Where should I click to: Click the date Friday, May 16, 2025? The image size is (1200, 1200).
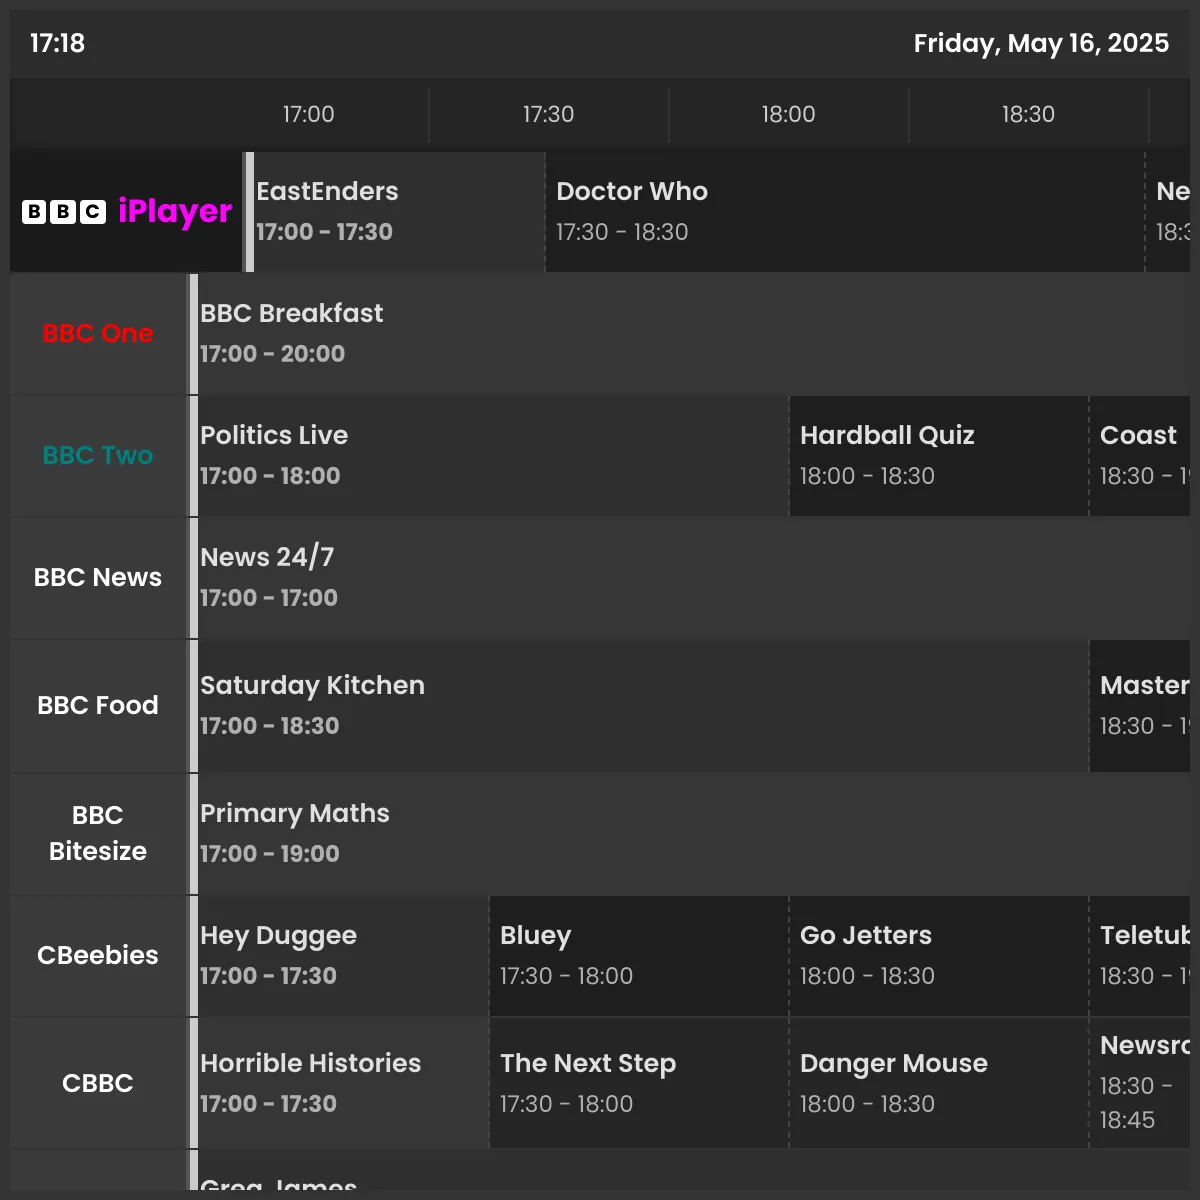(1041, 43)
